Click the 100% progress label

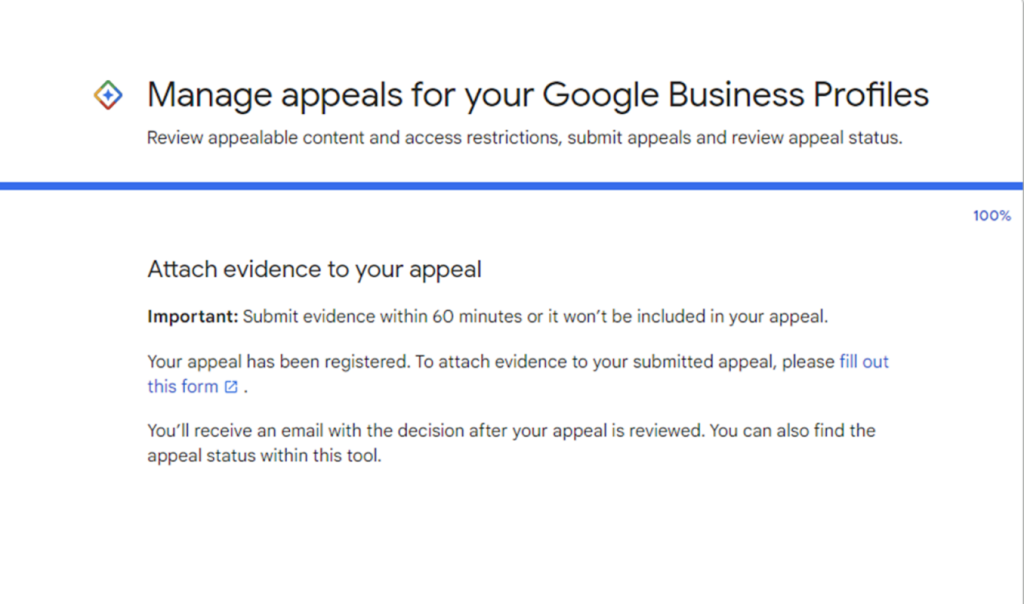(991, 216)
